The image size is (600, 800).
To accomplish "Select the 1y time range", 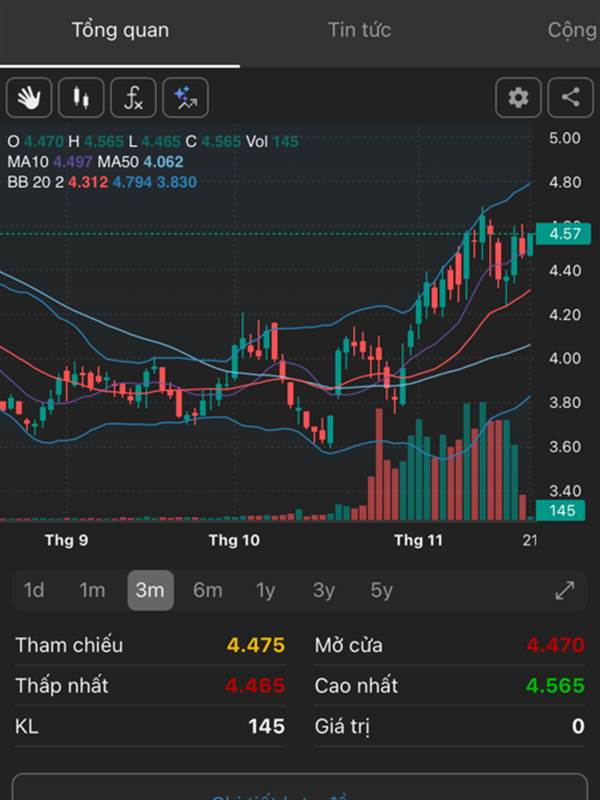I will [265, 590].
